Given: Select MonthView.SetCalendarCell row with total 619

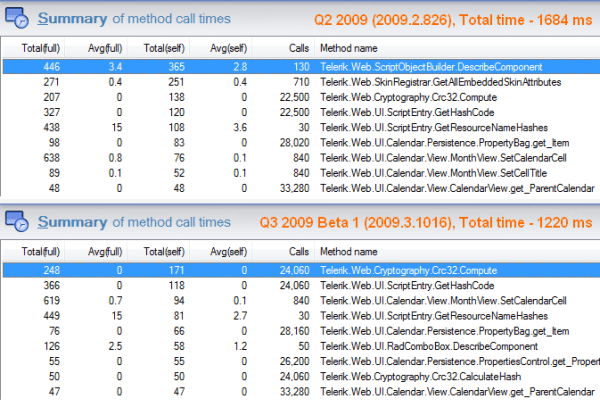Looking at the screenshot, I should (302, 301).
